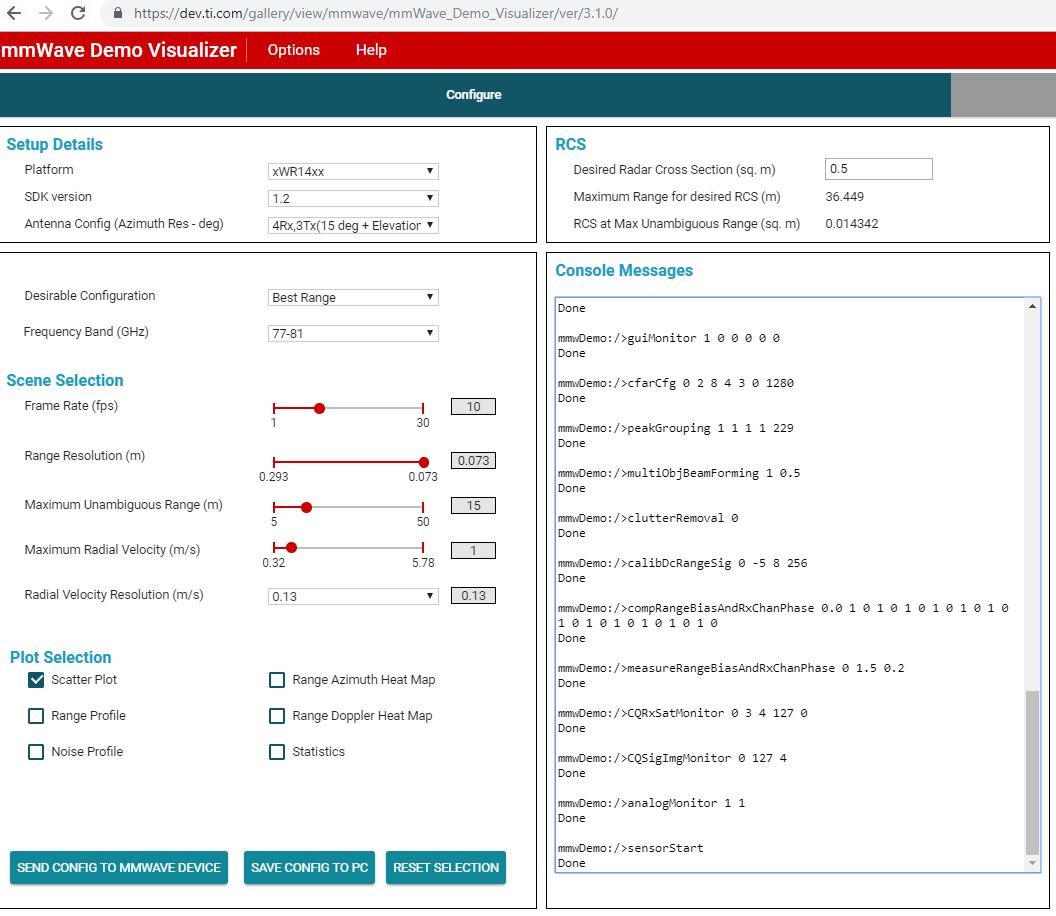
Task: Open the Radial Velocity Resolution dropdown
Action: [353, 596]
